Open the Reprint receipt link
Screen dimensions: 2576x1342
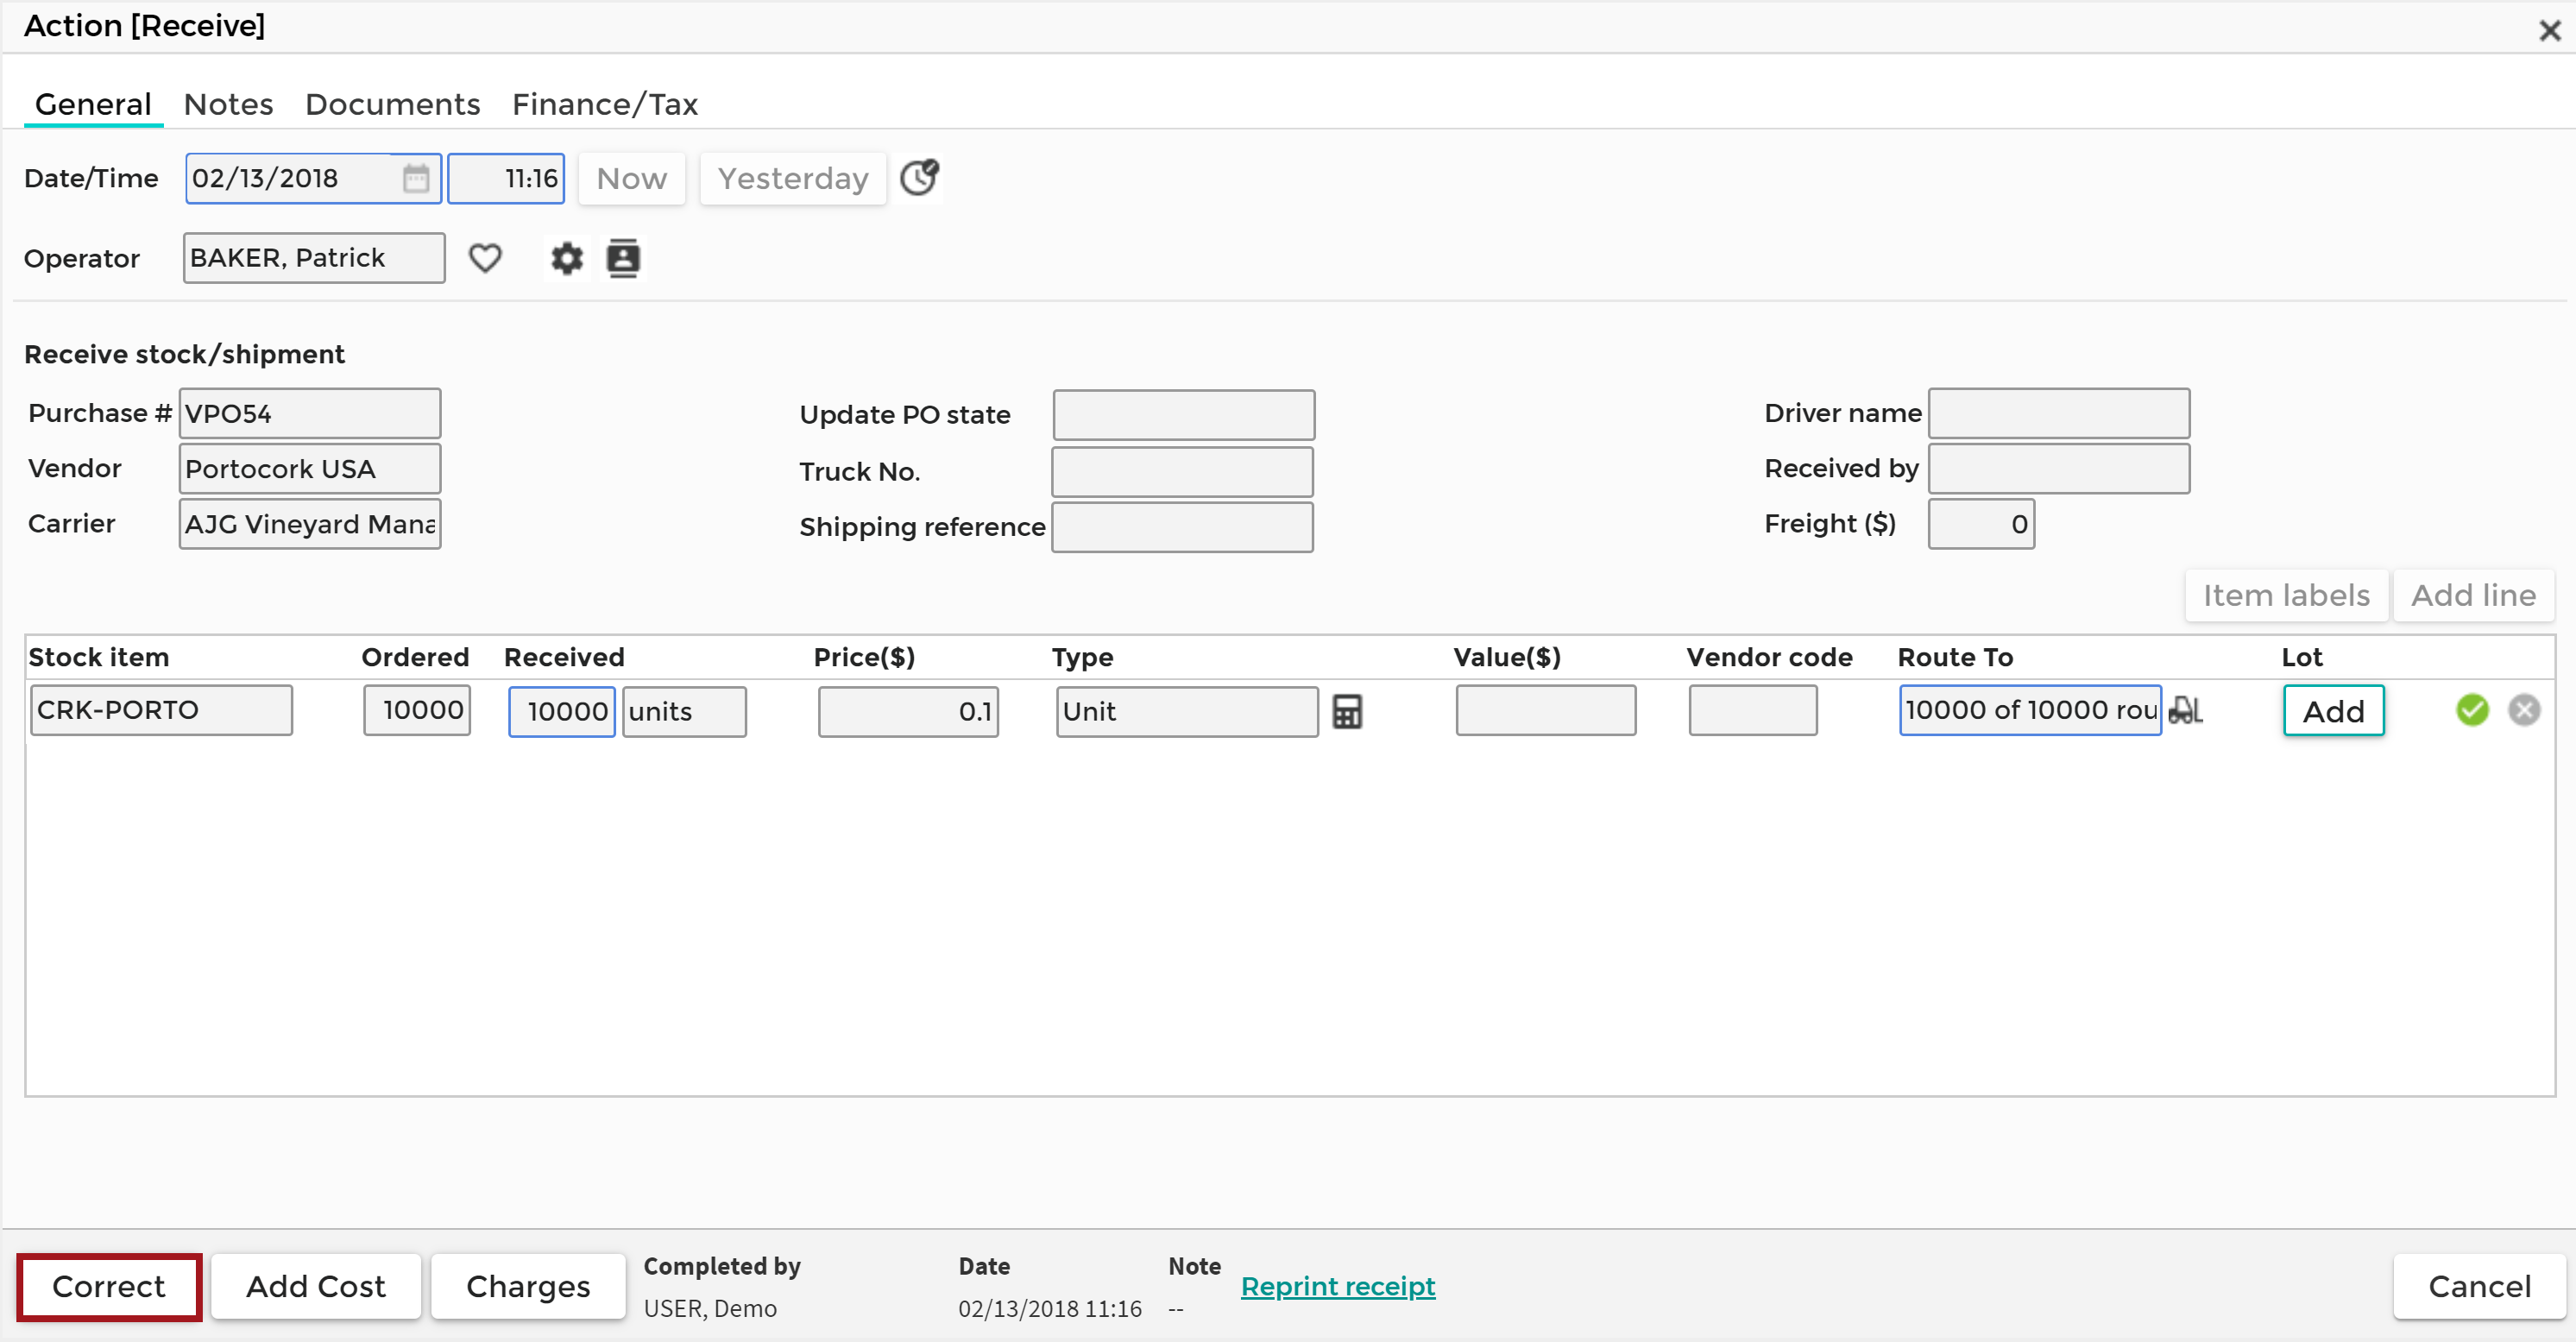pos(1338,1286)
